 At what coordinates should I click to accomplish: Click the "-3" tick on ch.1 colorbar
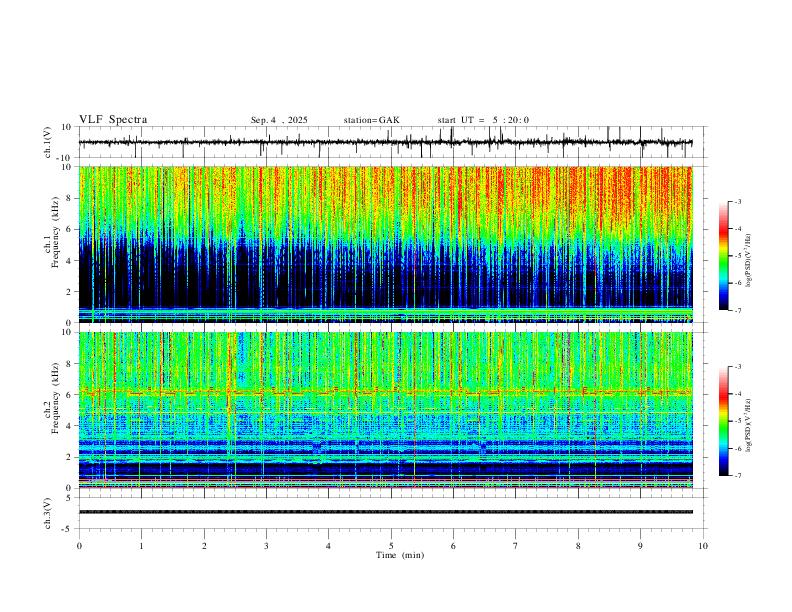pos(738,201)
